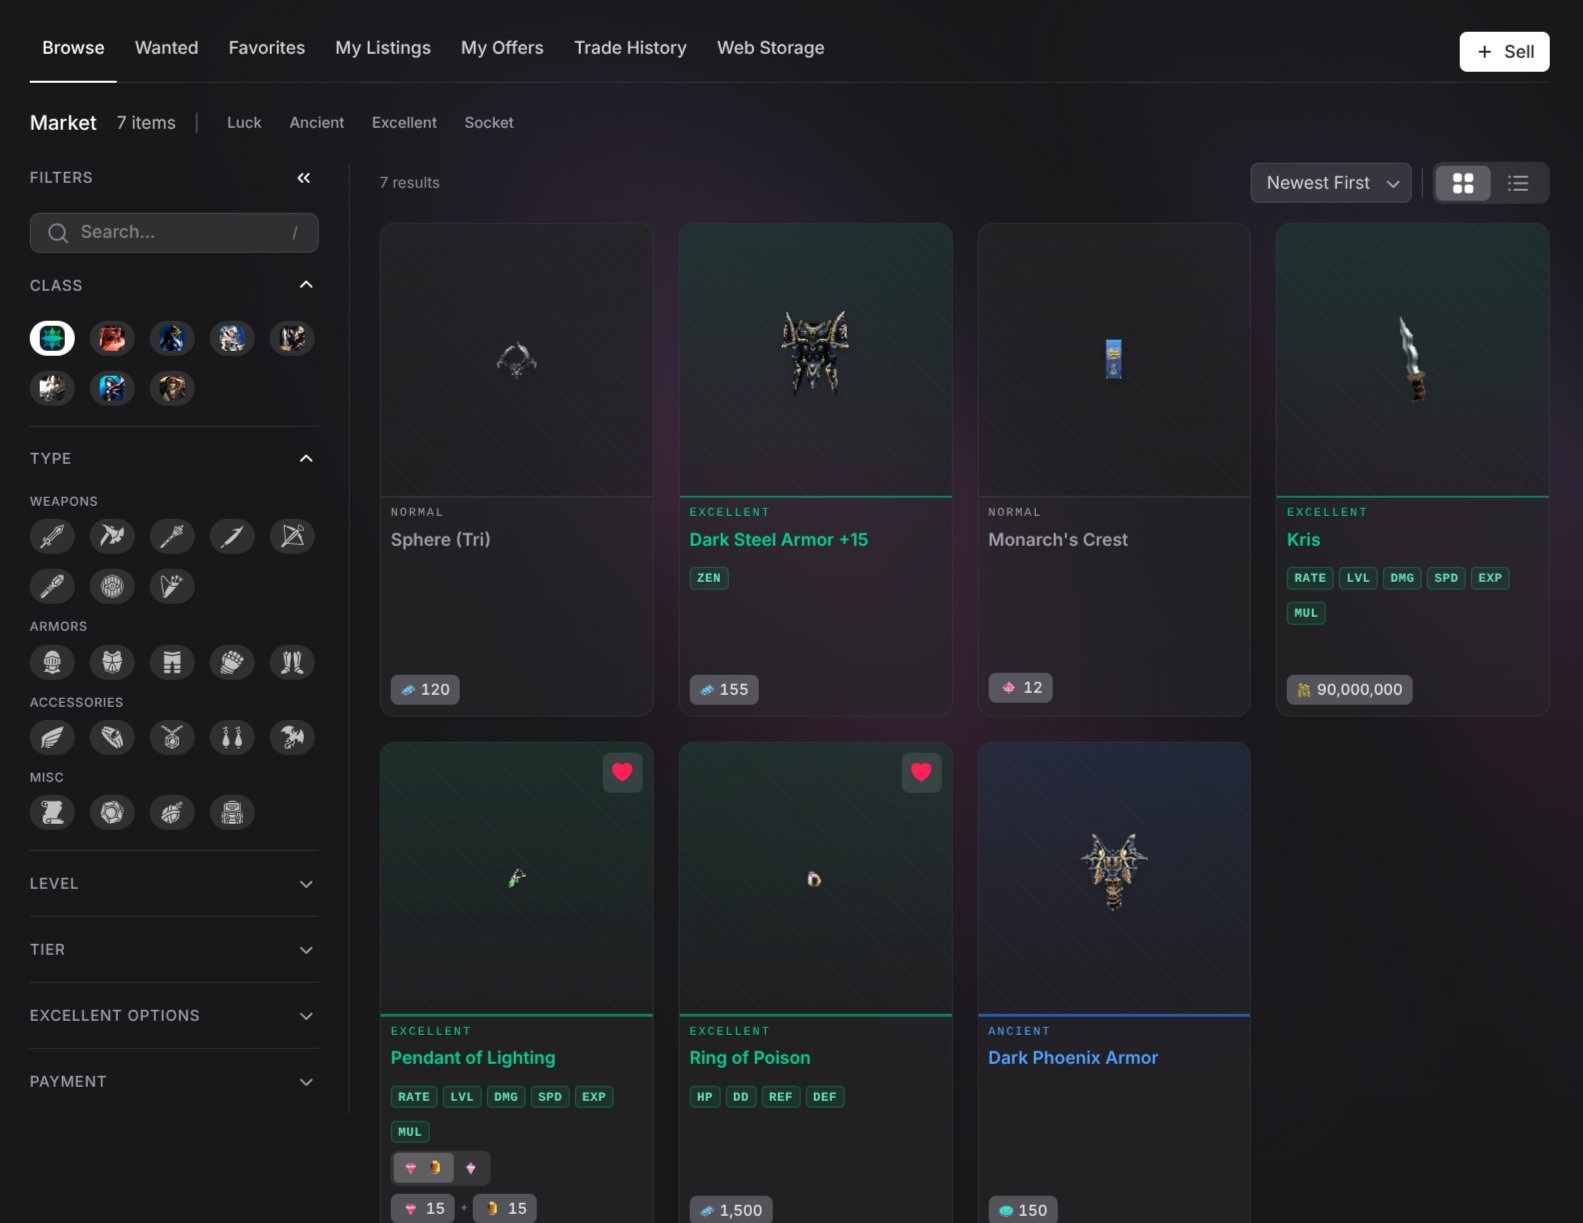Collapse the Filters sidebar panel
Screen dimensions: 1583x1223
point(304,178)
